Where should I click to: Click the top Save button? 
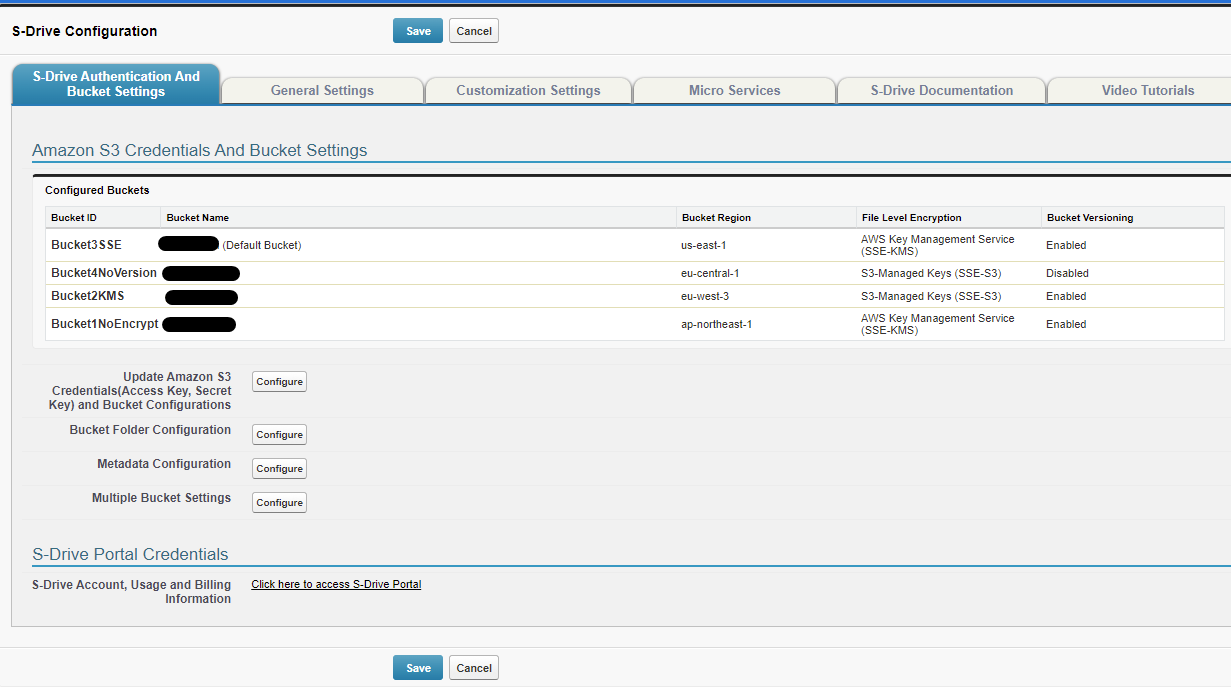418,31
